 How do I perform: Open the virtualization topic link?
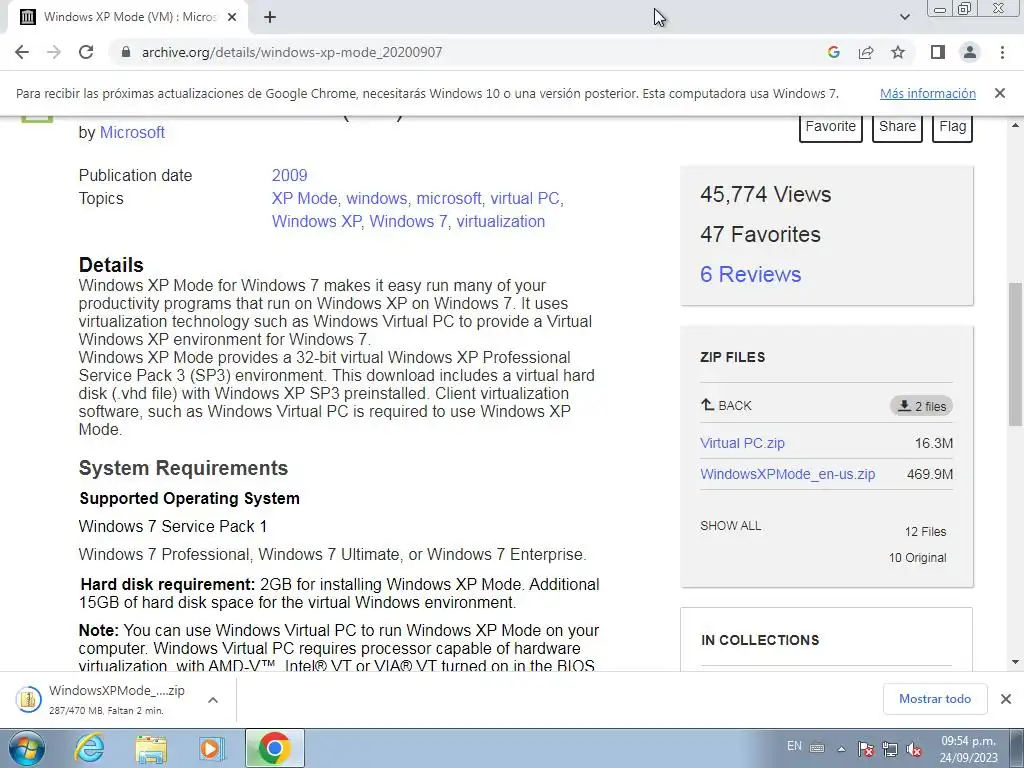(x=501, y=221)
